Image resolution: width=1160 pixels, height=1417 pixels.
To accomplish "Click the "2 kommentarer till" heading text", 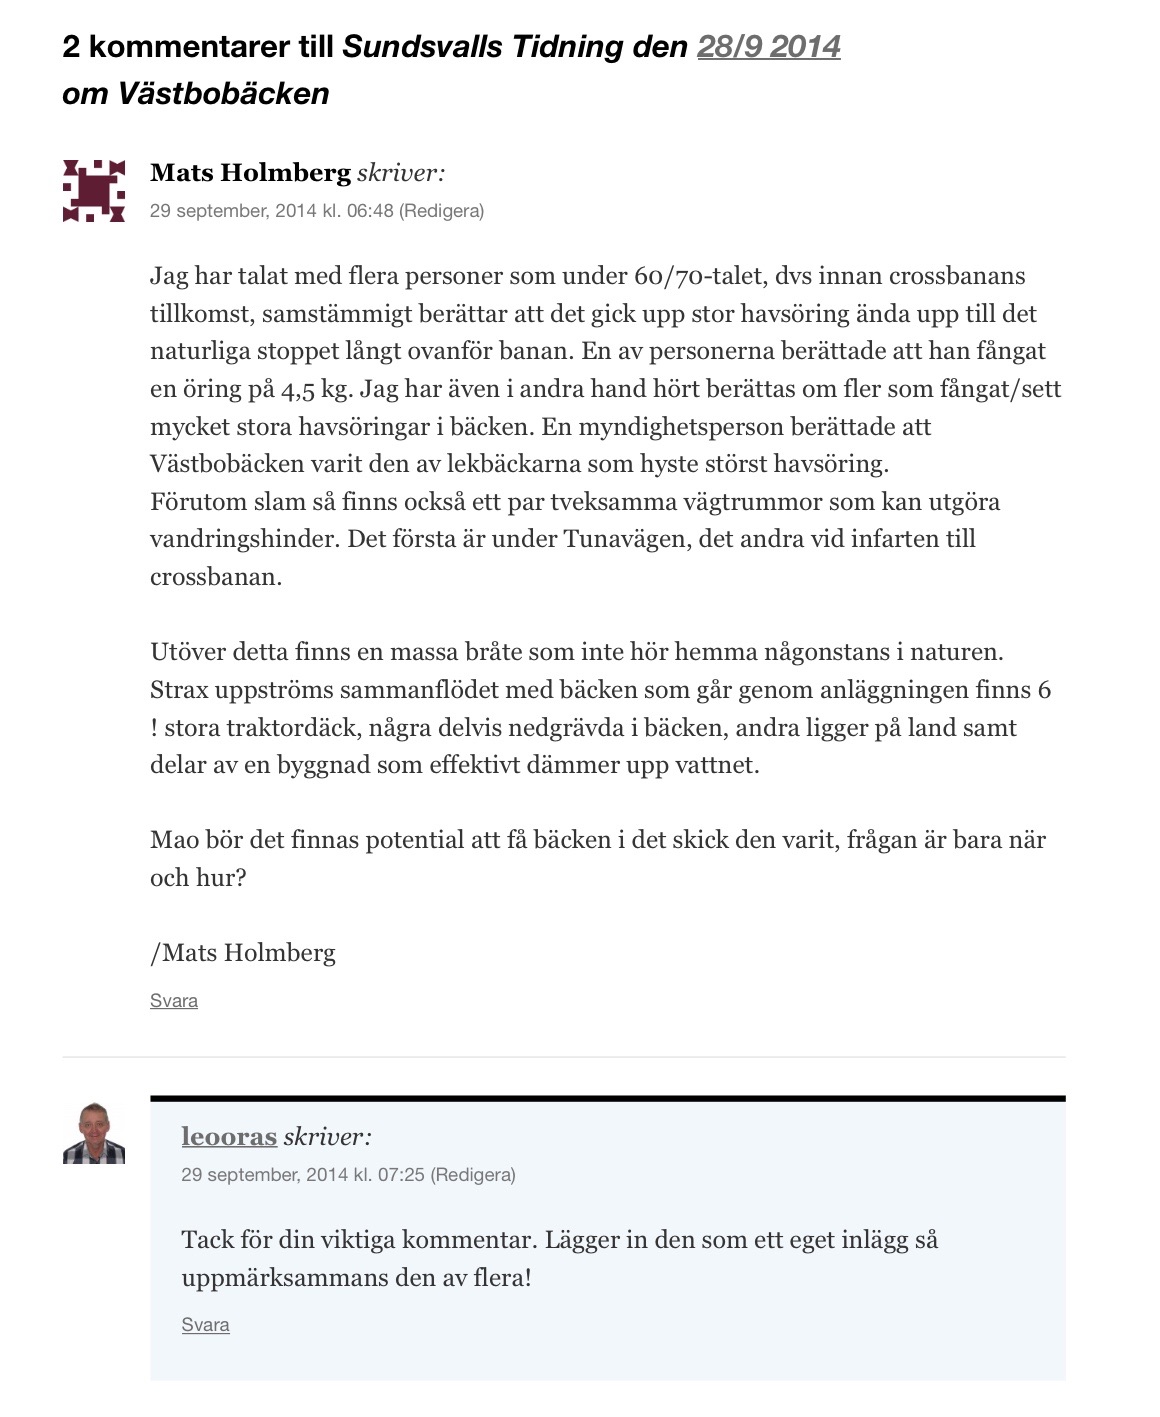I will pyautogui.click(x=198, y=47).
